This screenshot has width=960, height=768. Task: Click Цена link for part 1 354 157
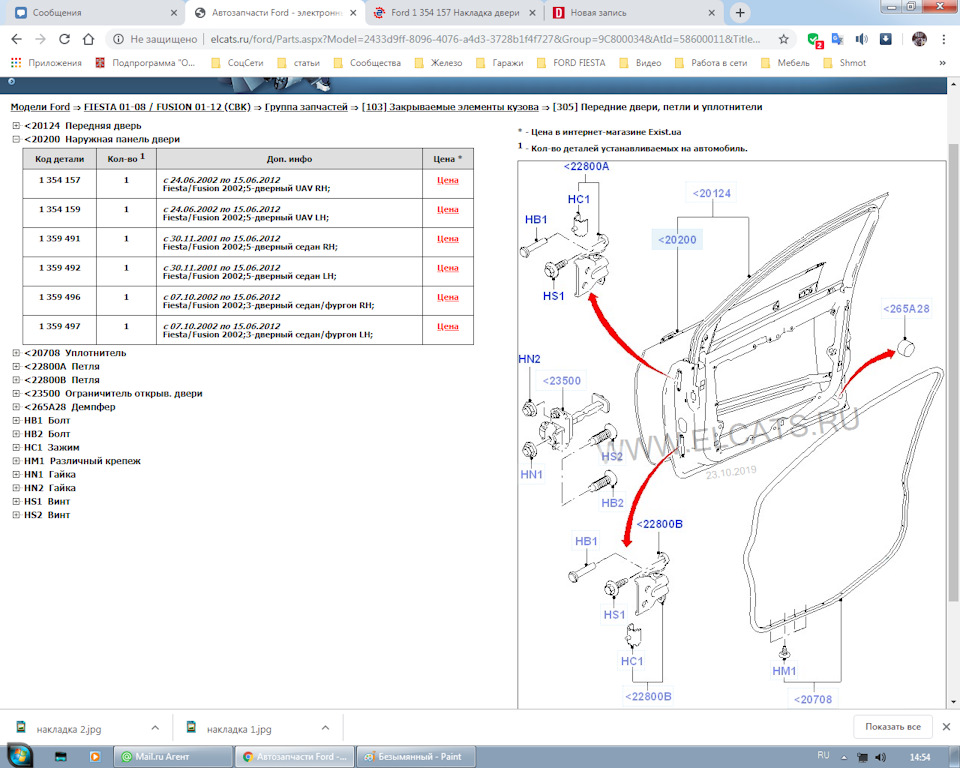pyautogui.click(x=447, y=180)
